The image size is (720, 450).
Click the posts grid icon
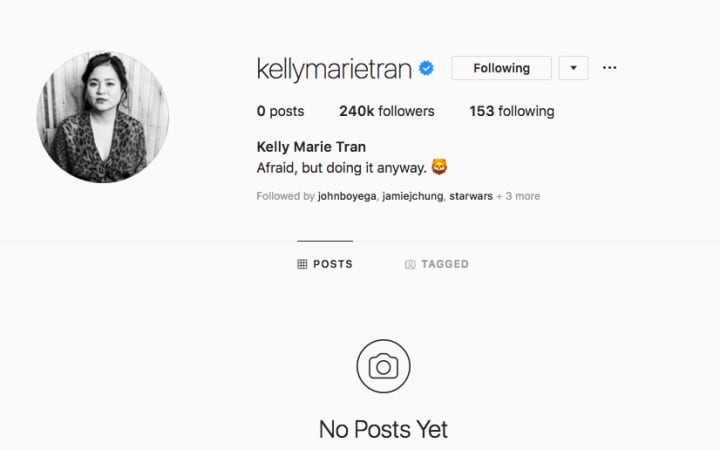coord(302,264)
